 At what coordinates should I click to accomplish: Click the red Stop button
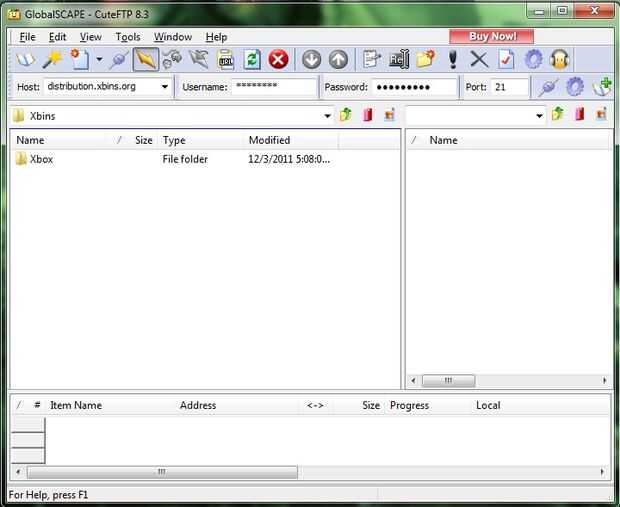278,60
